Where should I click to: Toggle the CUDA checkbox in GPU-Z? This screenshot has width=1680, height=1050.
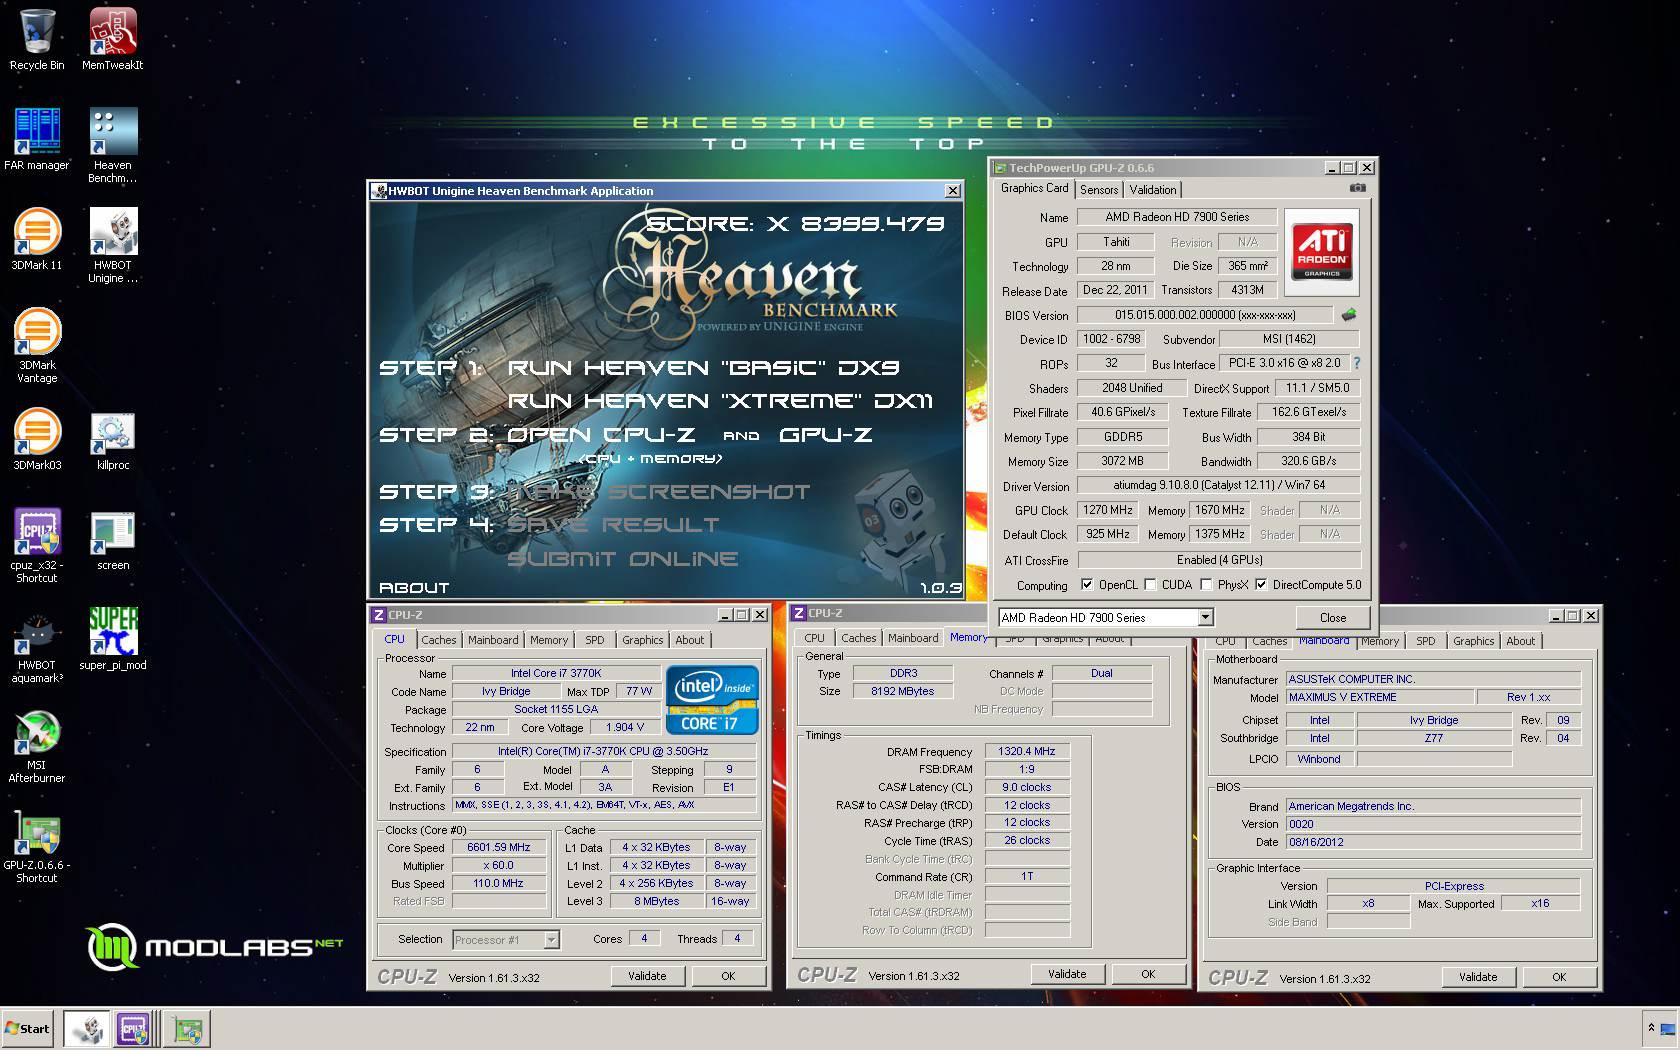(x=1150, y=585)
